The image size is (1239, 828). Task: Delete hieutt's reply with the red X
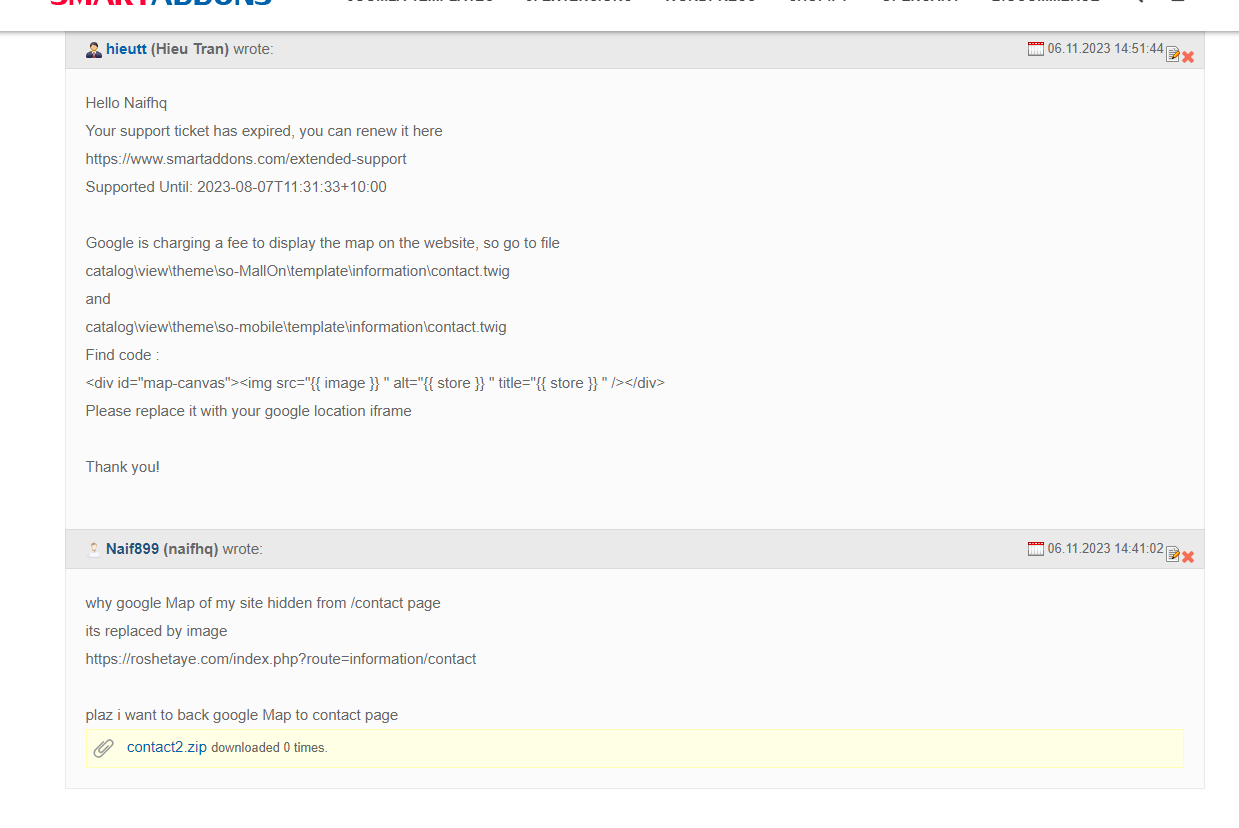[x=1188, y=57]
